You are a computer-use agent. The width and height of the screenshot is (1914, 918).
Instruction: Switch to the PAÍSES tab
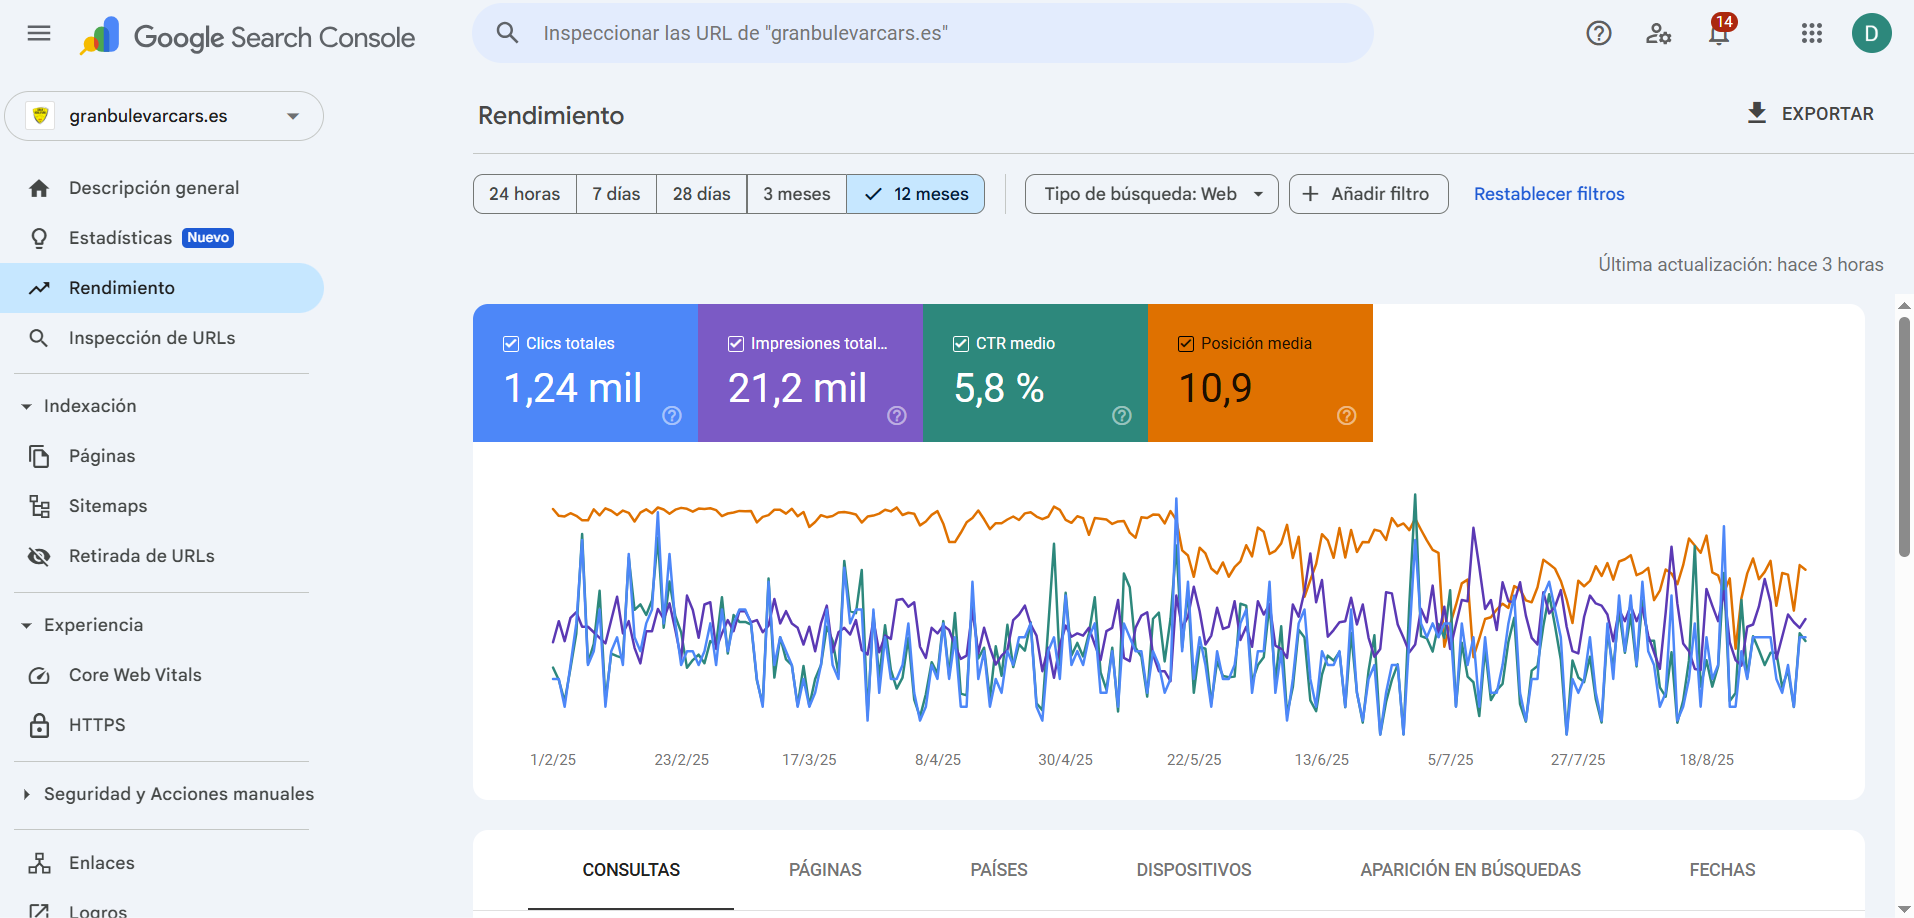[x=998, y=870]
